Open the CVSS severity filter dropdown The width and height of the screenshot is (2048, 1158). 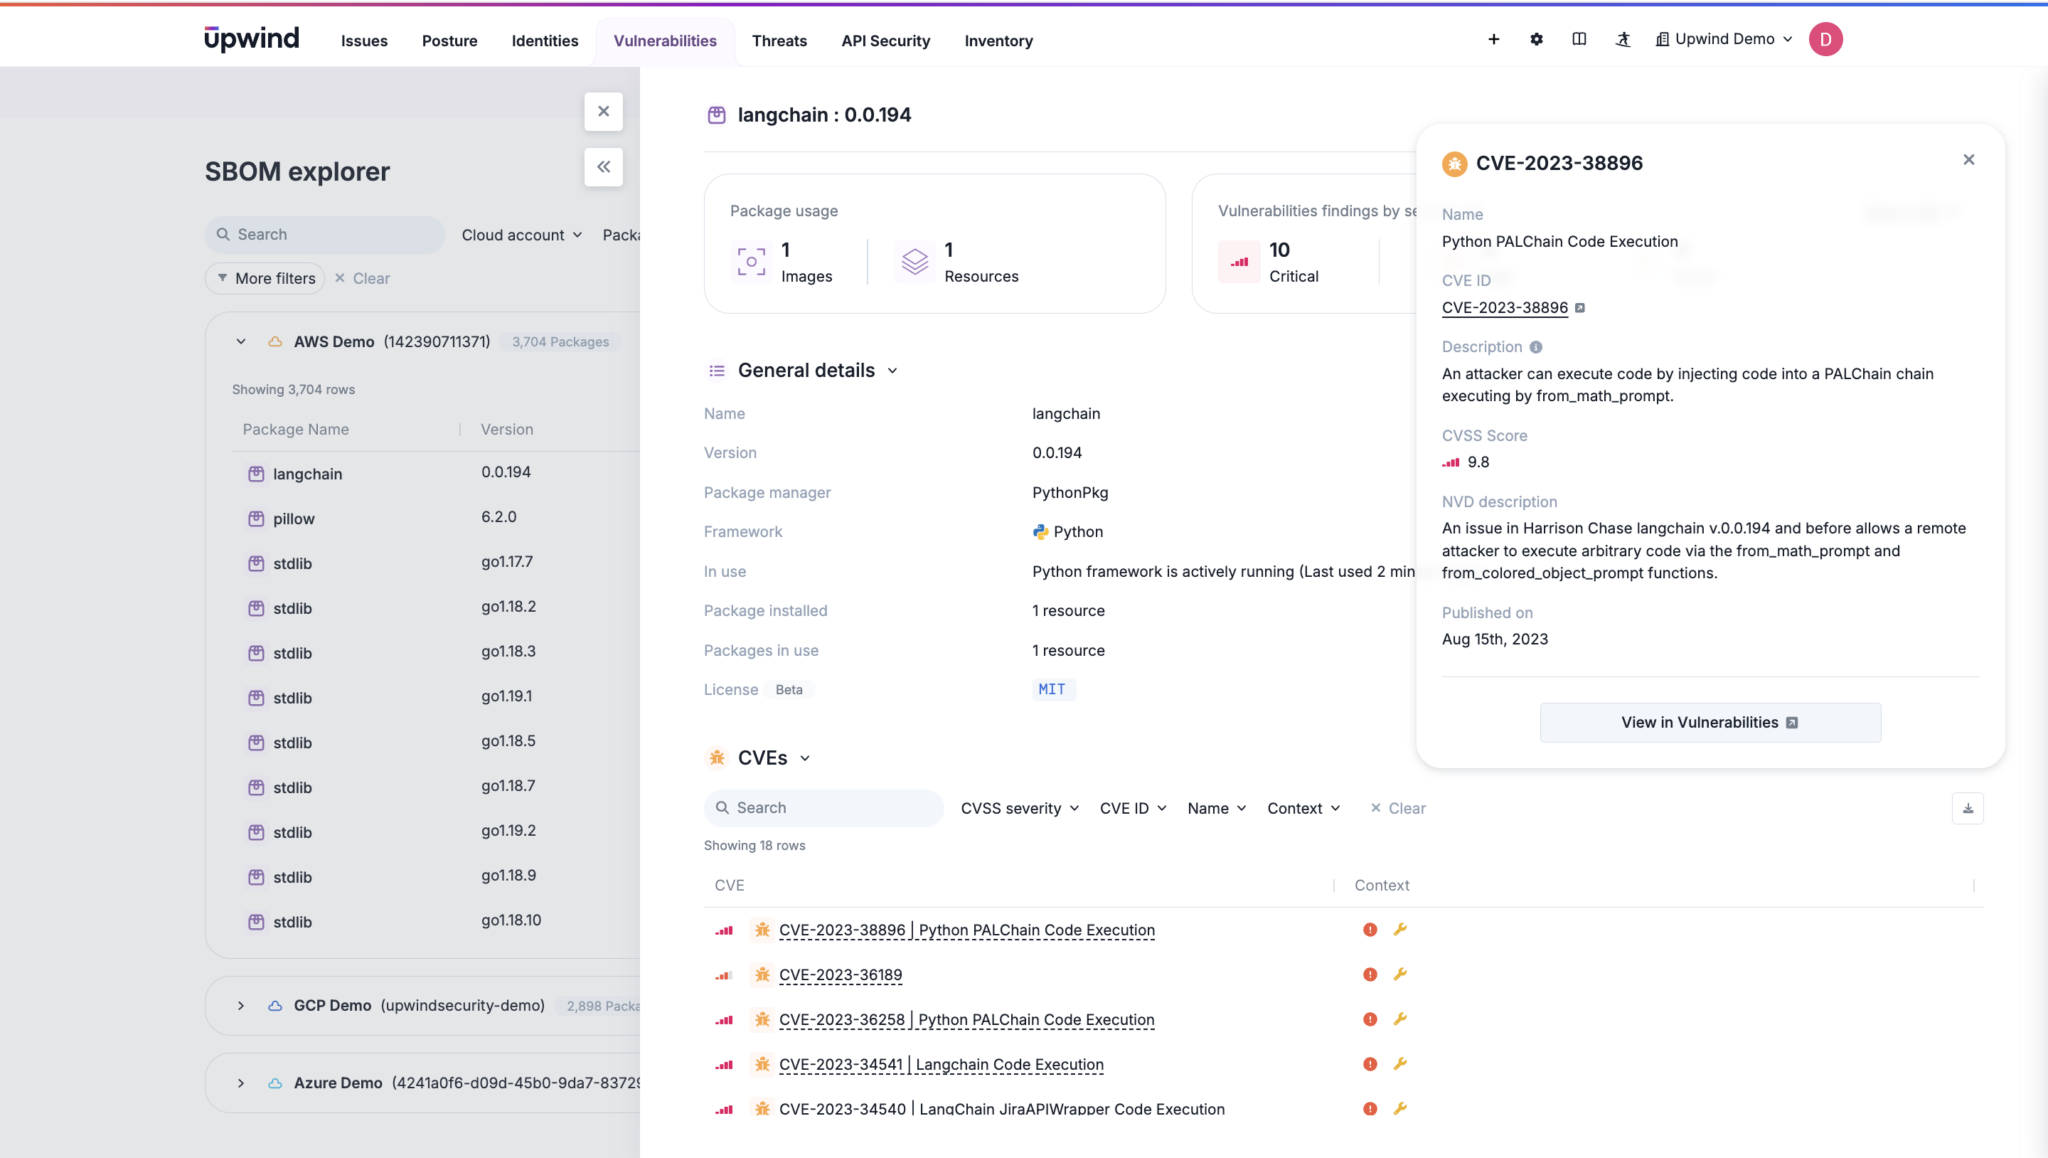click(1019, 808)
